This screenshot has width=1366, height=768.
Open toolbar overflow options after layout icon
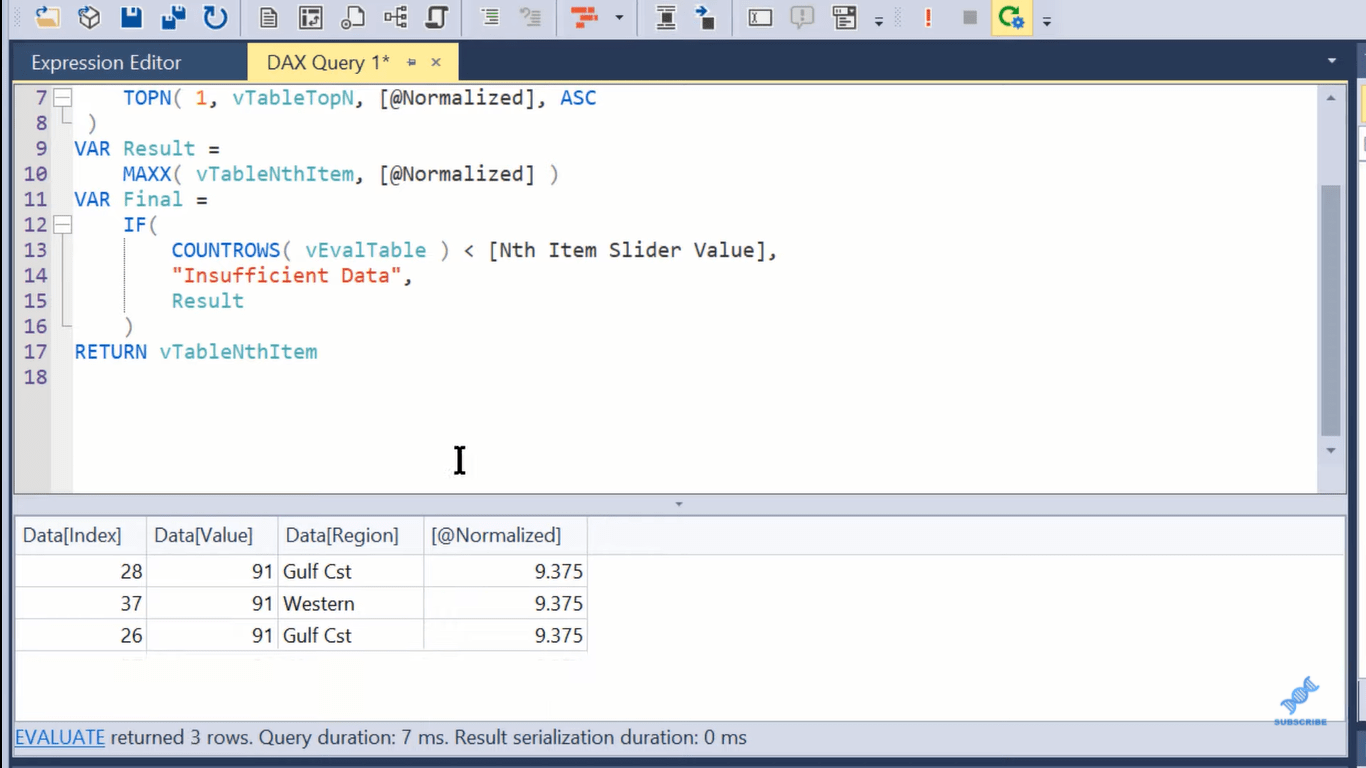879,20
